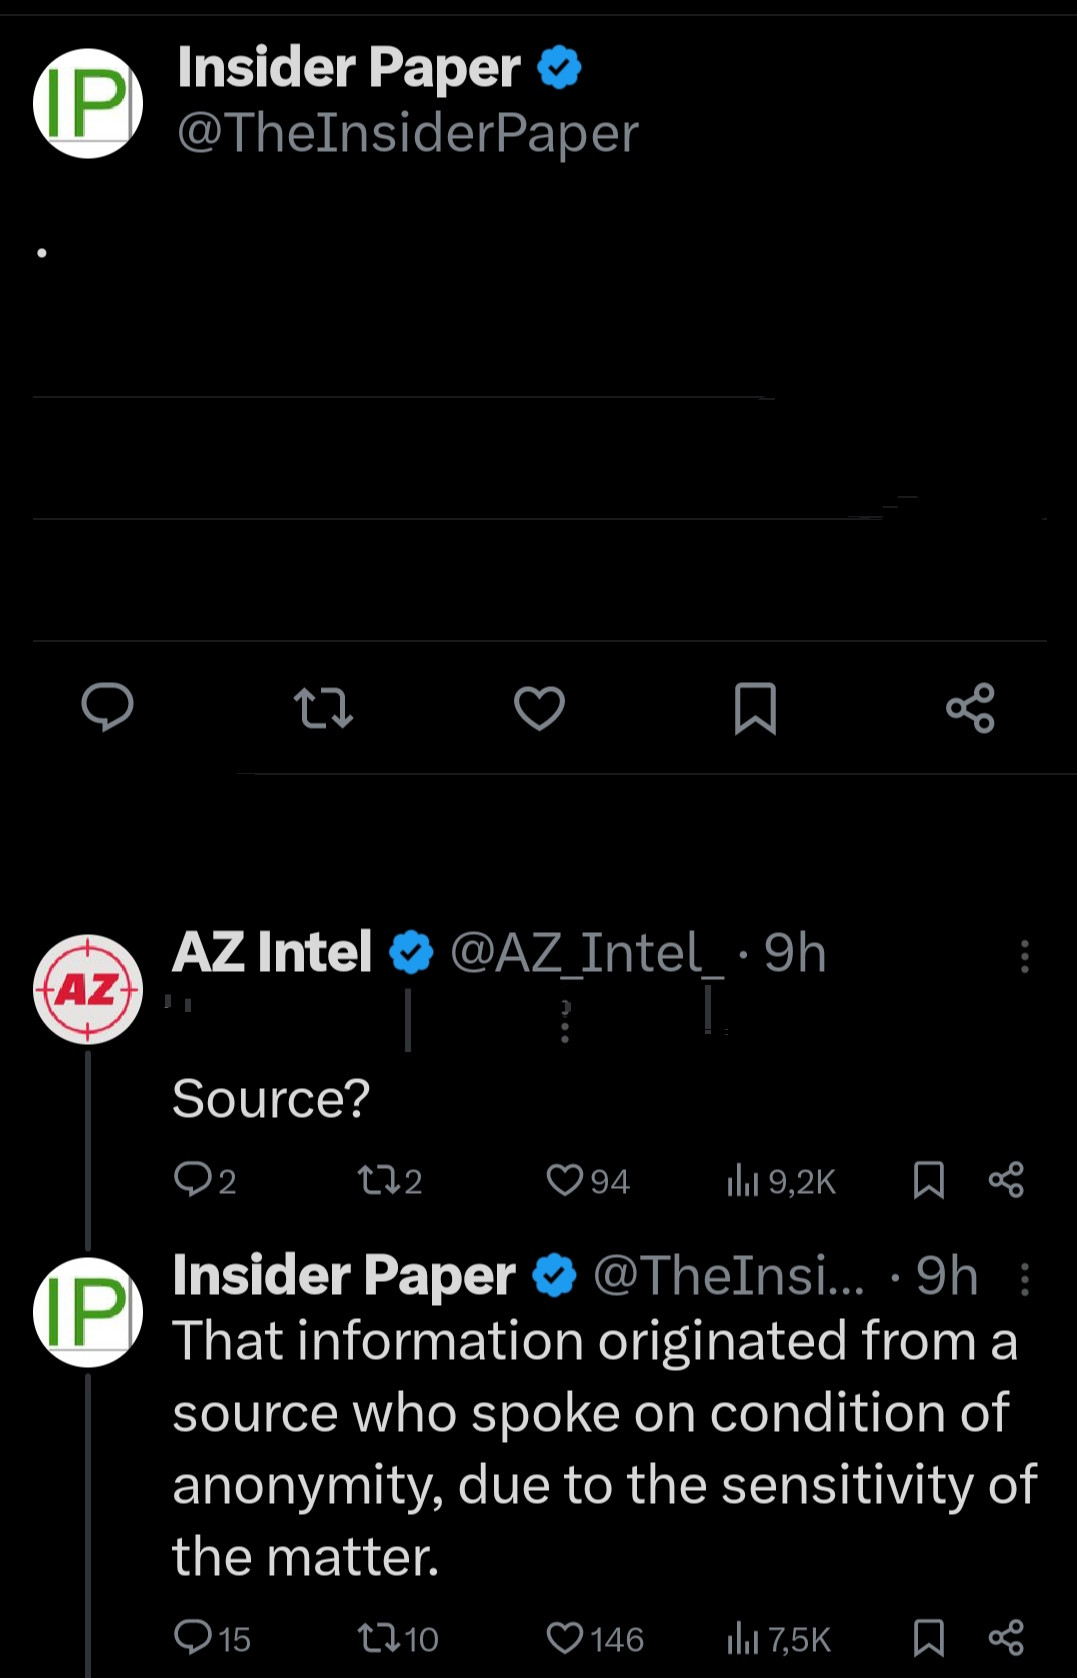Open more options for AZ Intel's comment
This screenshot has height=1678, width=1077.
1024,956
